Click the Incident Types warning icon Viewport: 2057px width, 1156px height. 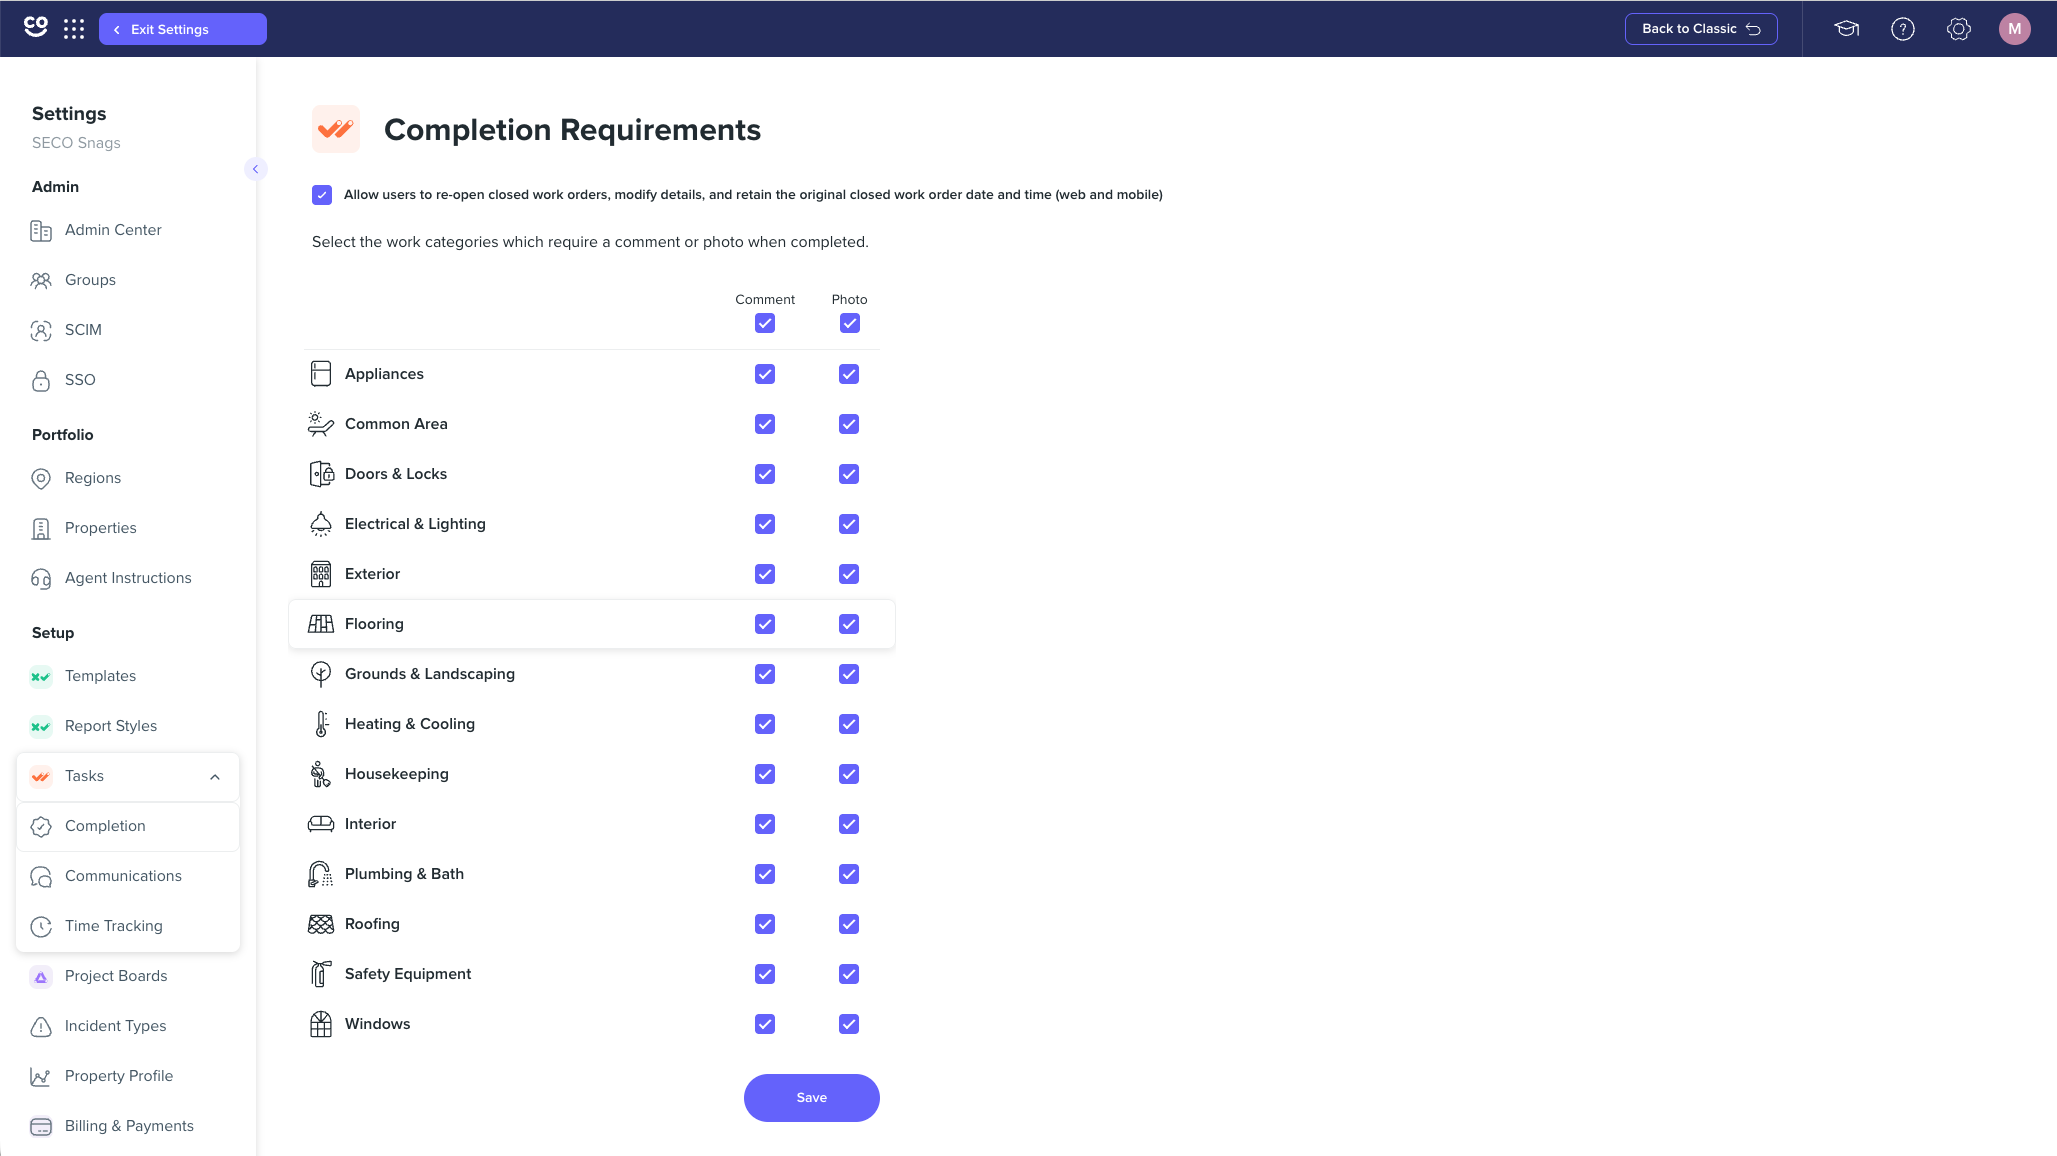[41, 1027]
